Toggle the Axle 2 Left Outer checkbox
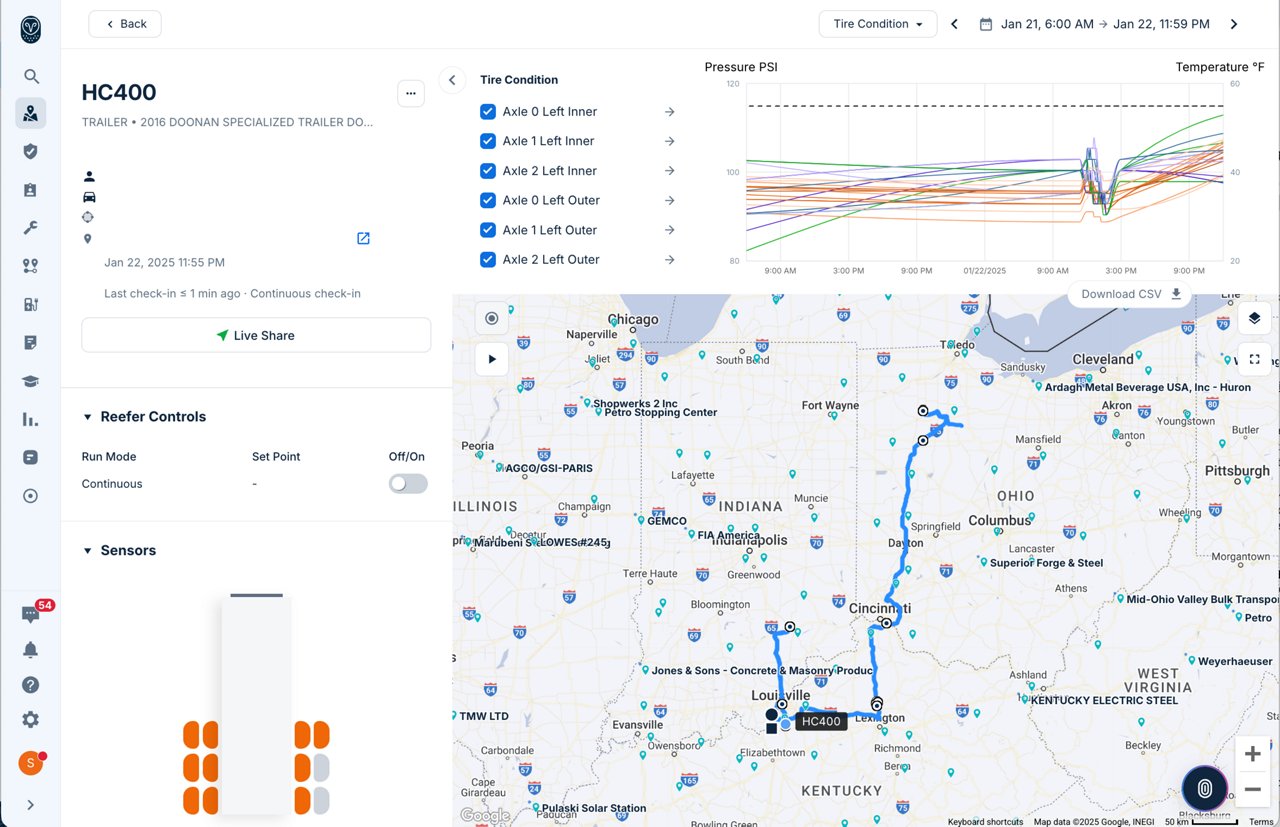 (488, 259)
